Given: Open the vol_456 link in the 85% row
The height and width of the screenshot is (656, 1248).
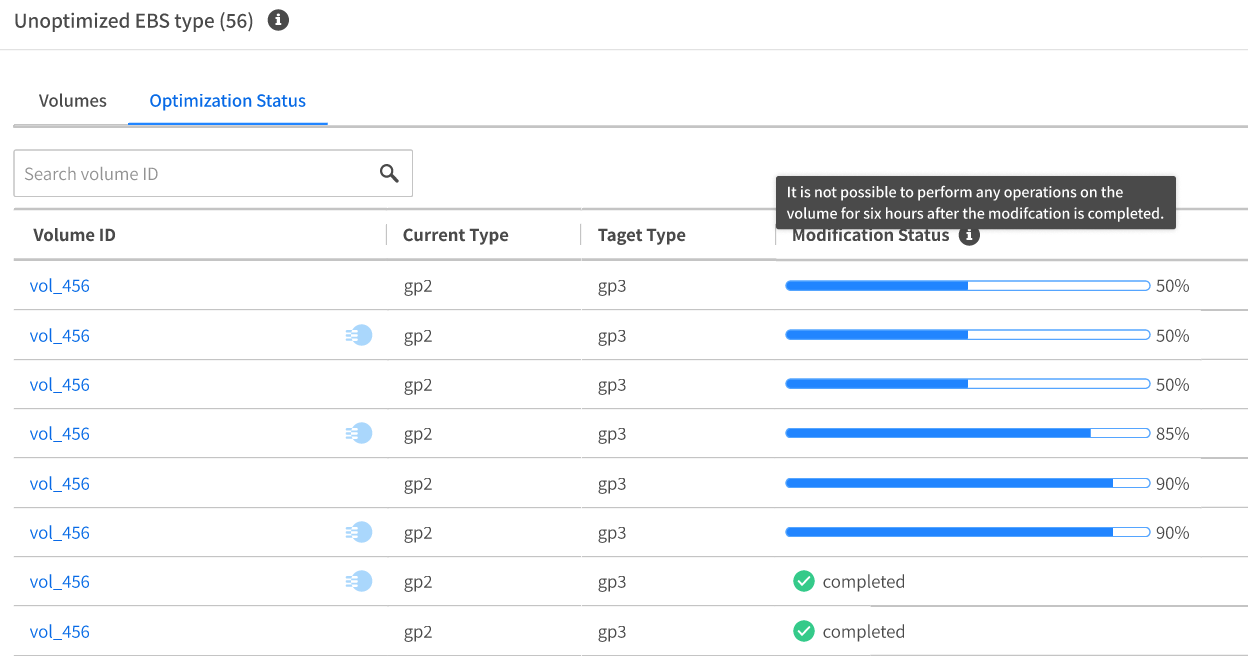Looking at the screenshot, I should [x=60, y=434].
